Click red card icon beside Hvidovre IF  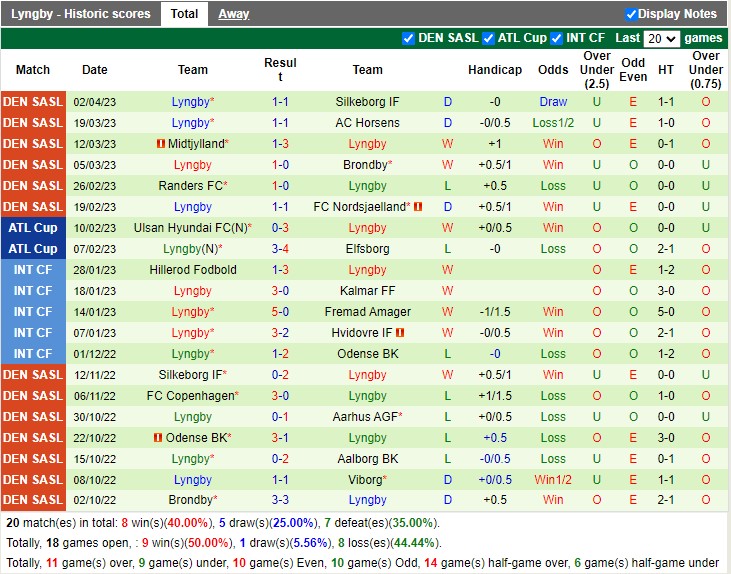pos(400,333)
